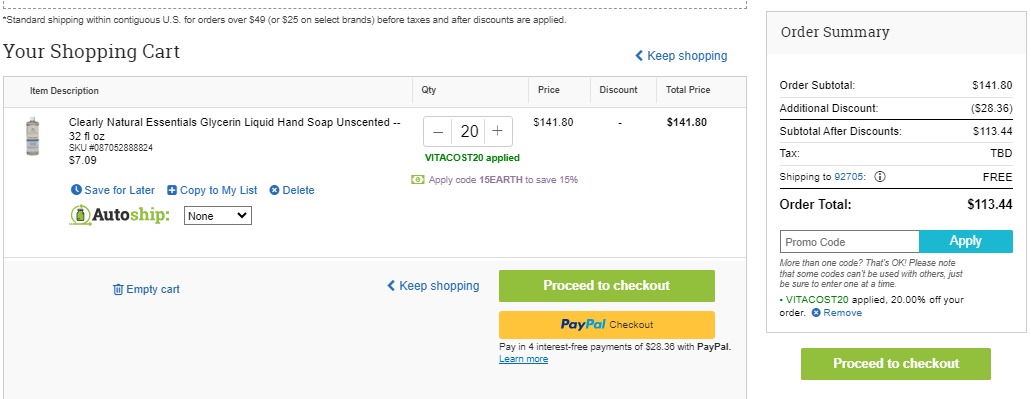Viewport: 1031px width, 399px height.
Task: Open the Autoship frequency dropdown
Action: coord(218,216)
